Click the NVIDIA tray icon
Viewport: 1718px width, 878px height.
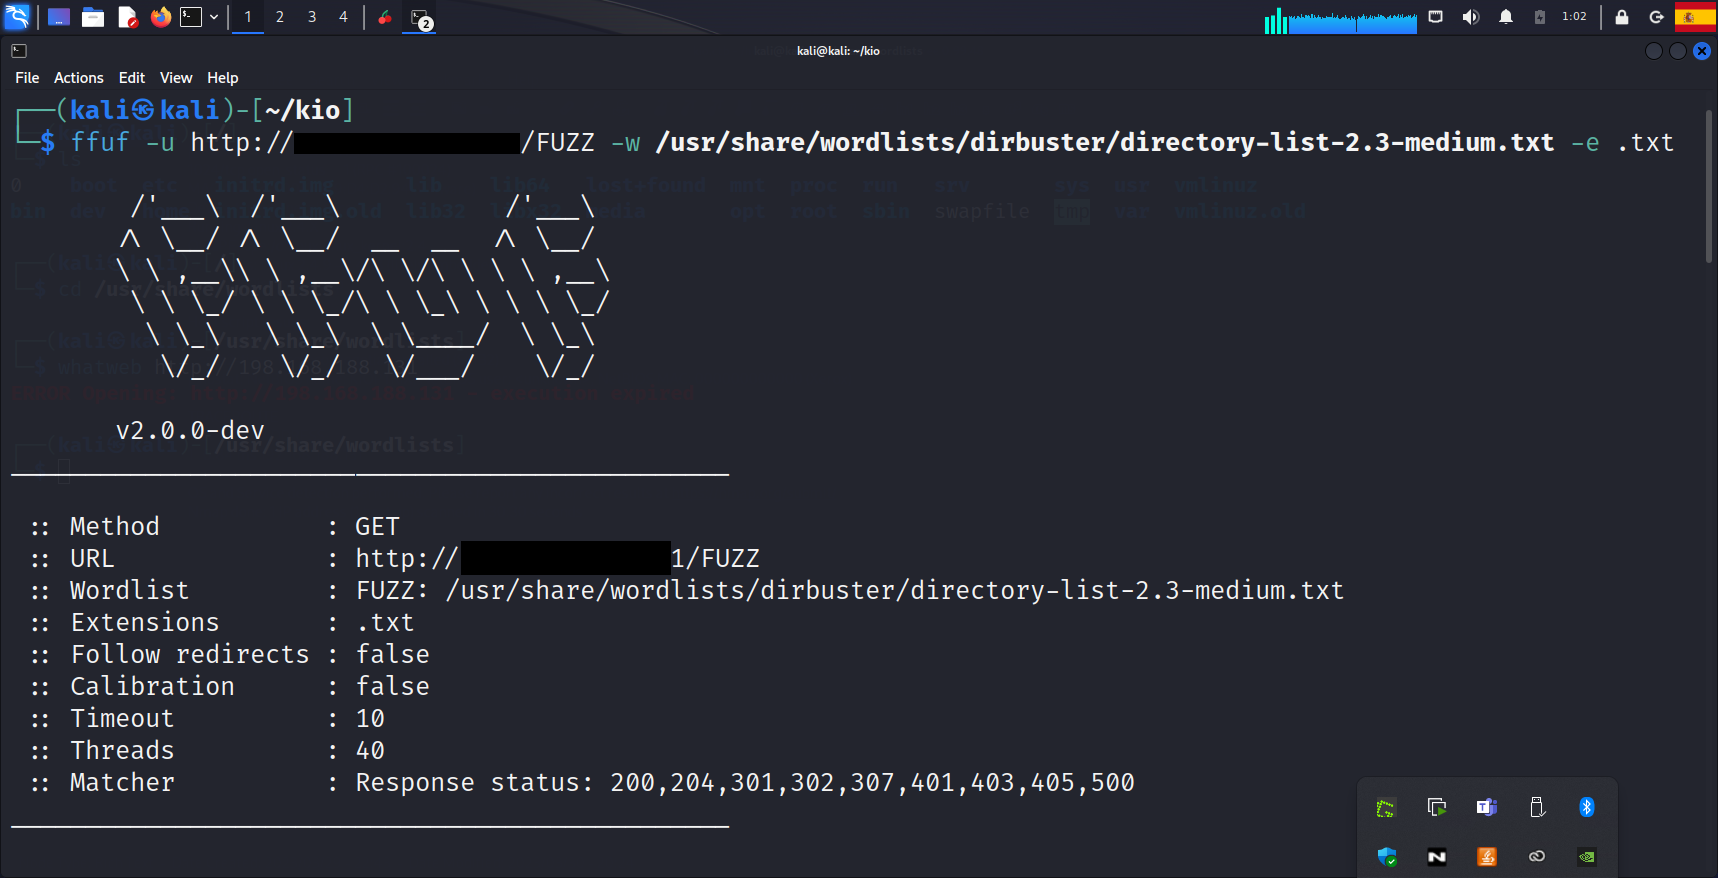click(x=1586, y=856)
